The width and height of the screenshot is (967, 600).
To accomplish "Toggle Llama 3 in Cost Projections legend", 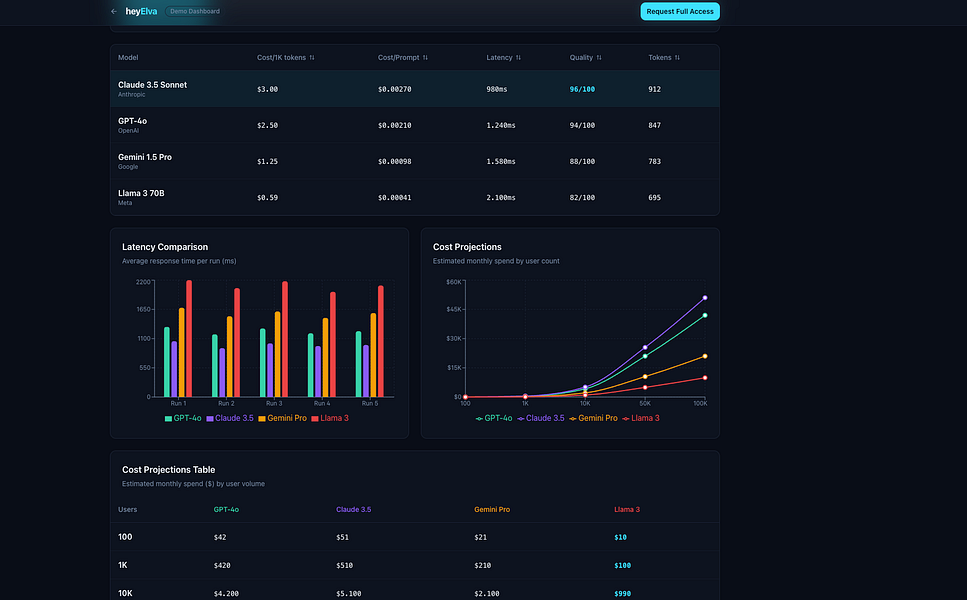I will coord(641,418).
